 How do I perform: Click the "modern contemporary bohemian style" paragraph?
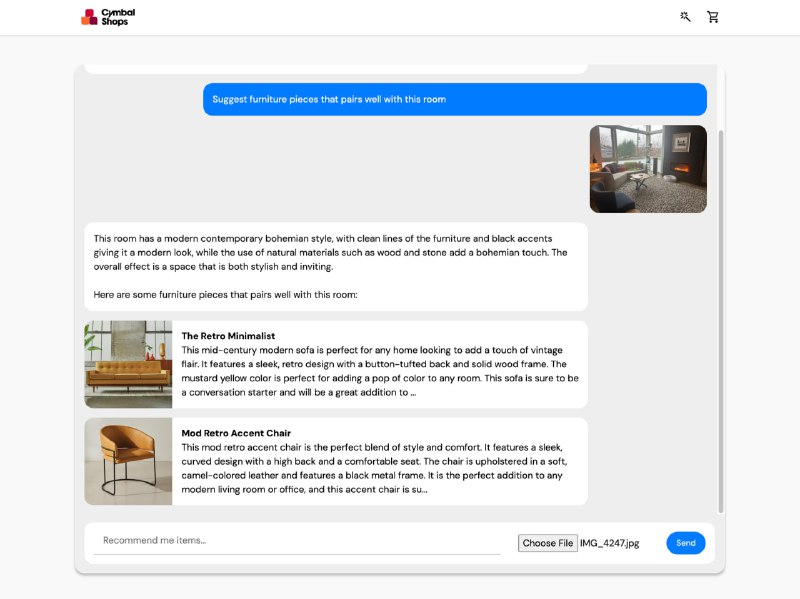click(330, 253)
